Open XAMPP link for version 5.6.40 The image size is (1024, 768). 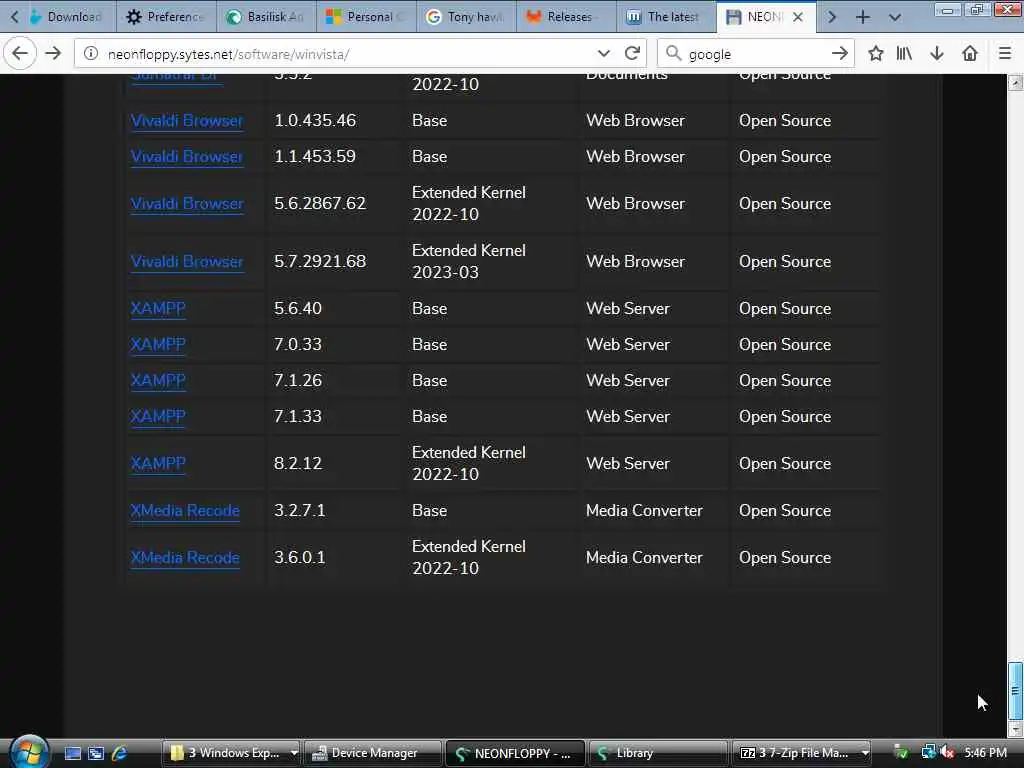pyautogui.click(x=158, y=308)
